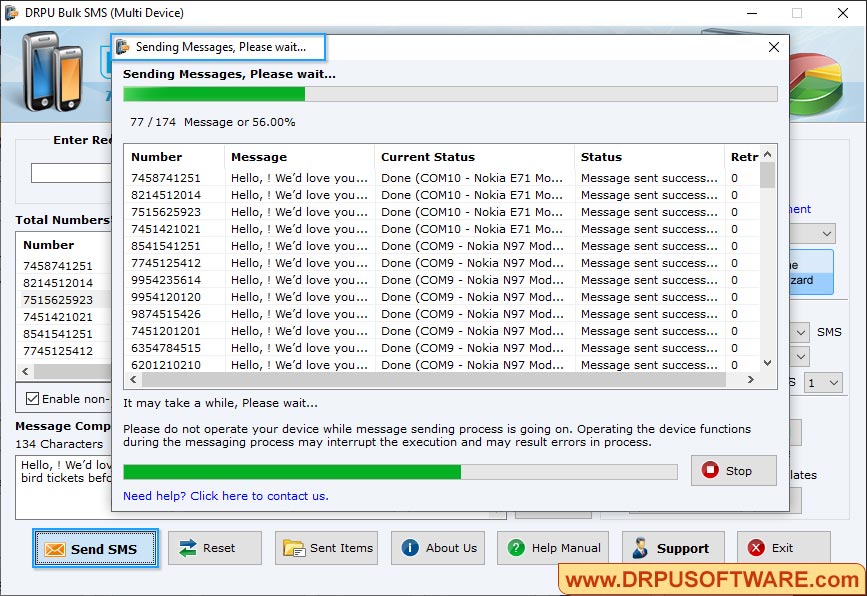Screen dimensions: 867x596
Task: Click the vertical scrollbar thumb of the message list
Action: (x=767, y=175)
